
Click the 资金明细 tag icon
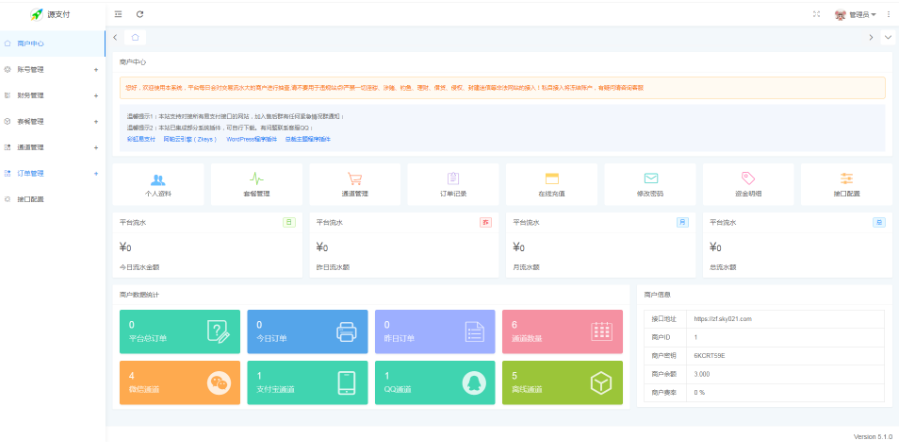[x=748, y=180]
